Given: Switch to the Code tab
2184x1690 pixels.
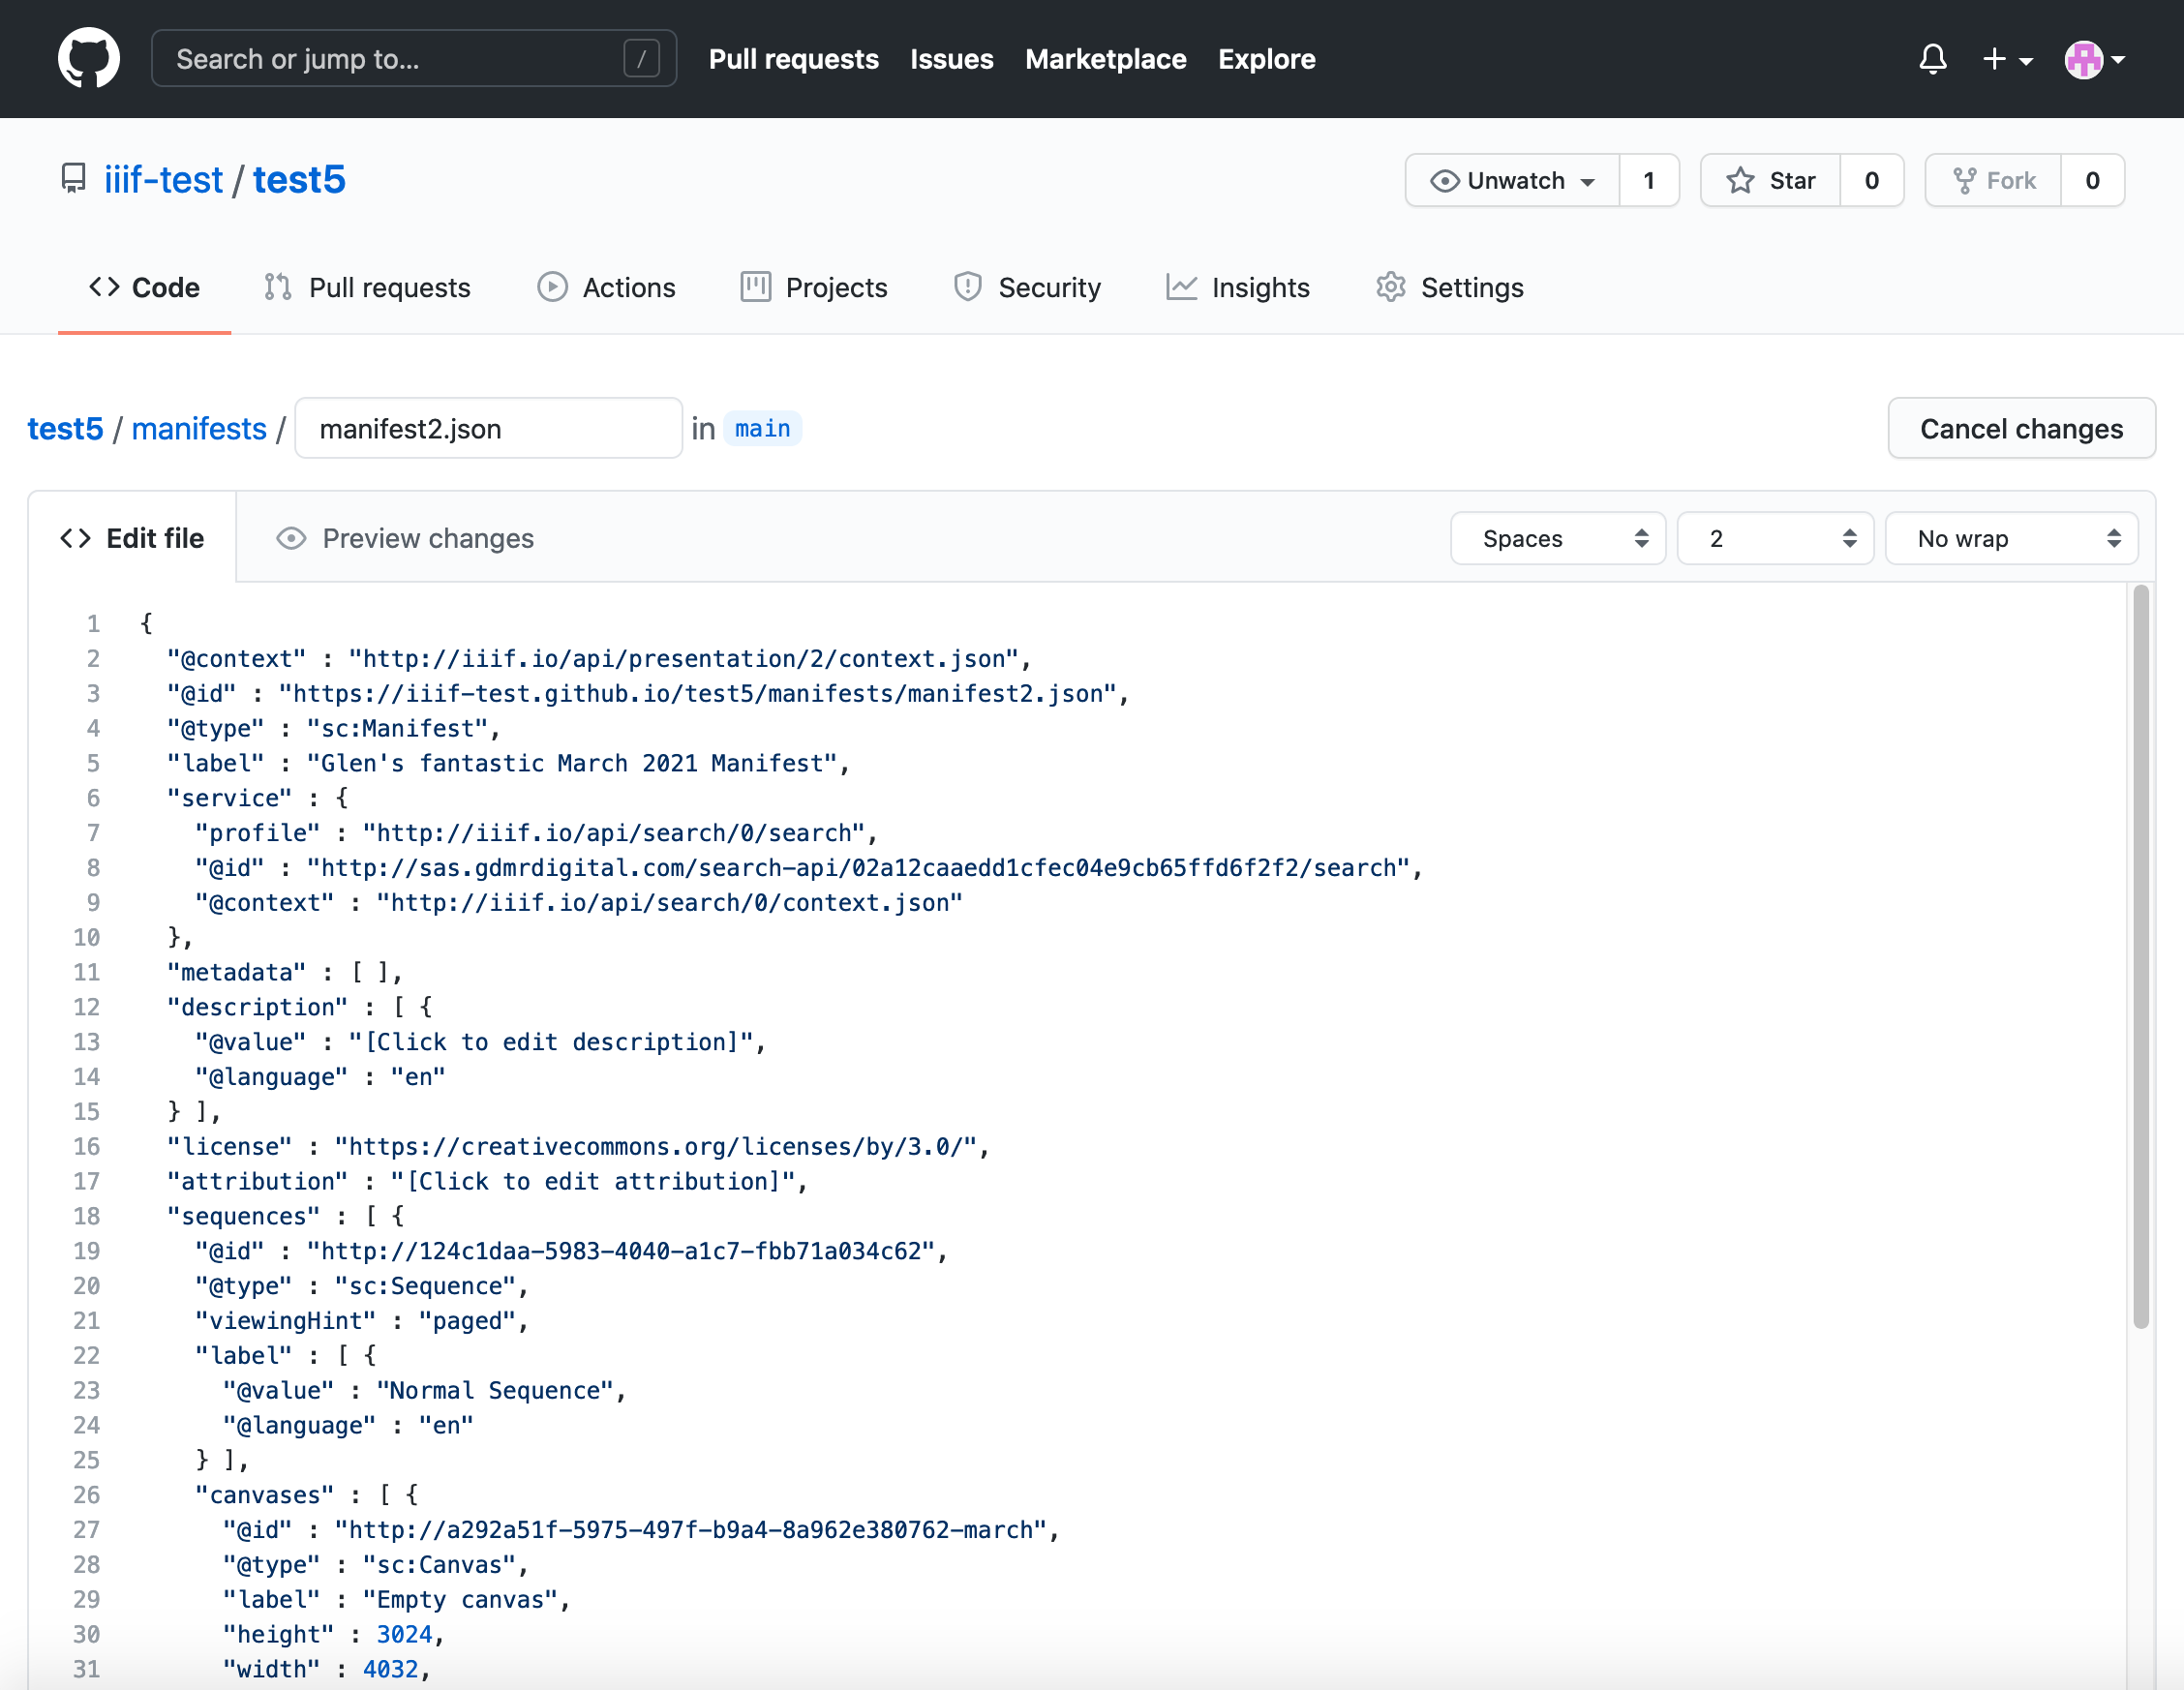Looking at the screenshot, I should (145, 287).
